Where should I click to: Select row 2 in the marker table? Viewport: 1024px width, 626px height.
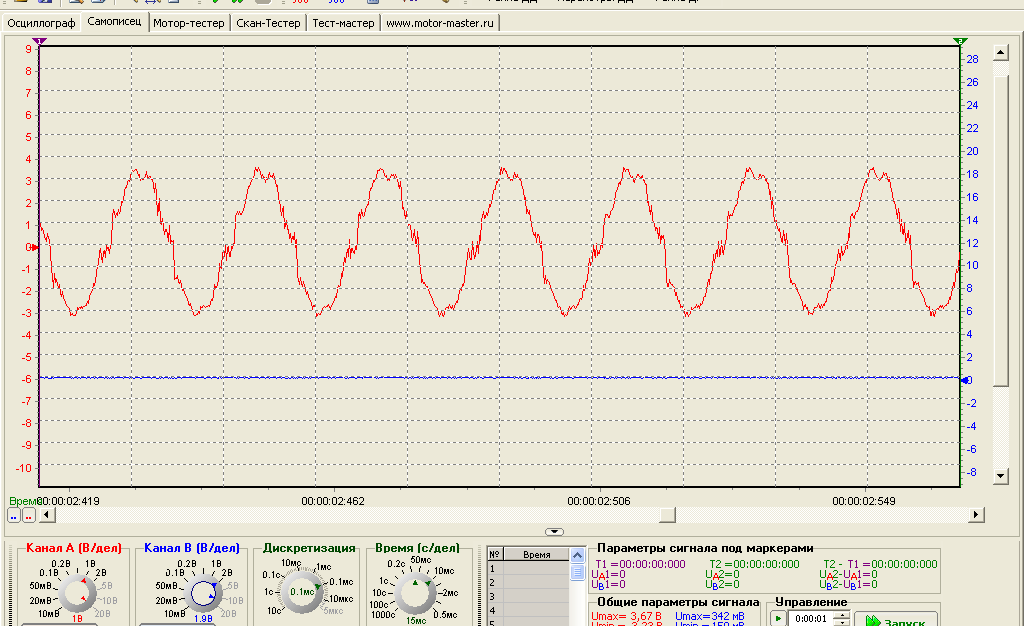[528, 583]
